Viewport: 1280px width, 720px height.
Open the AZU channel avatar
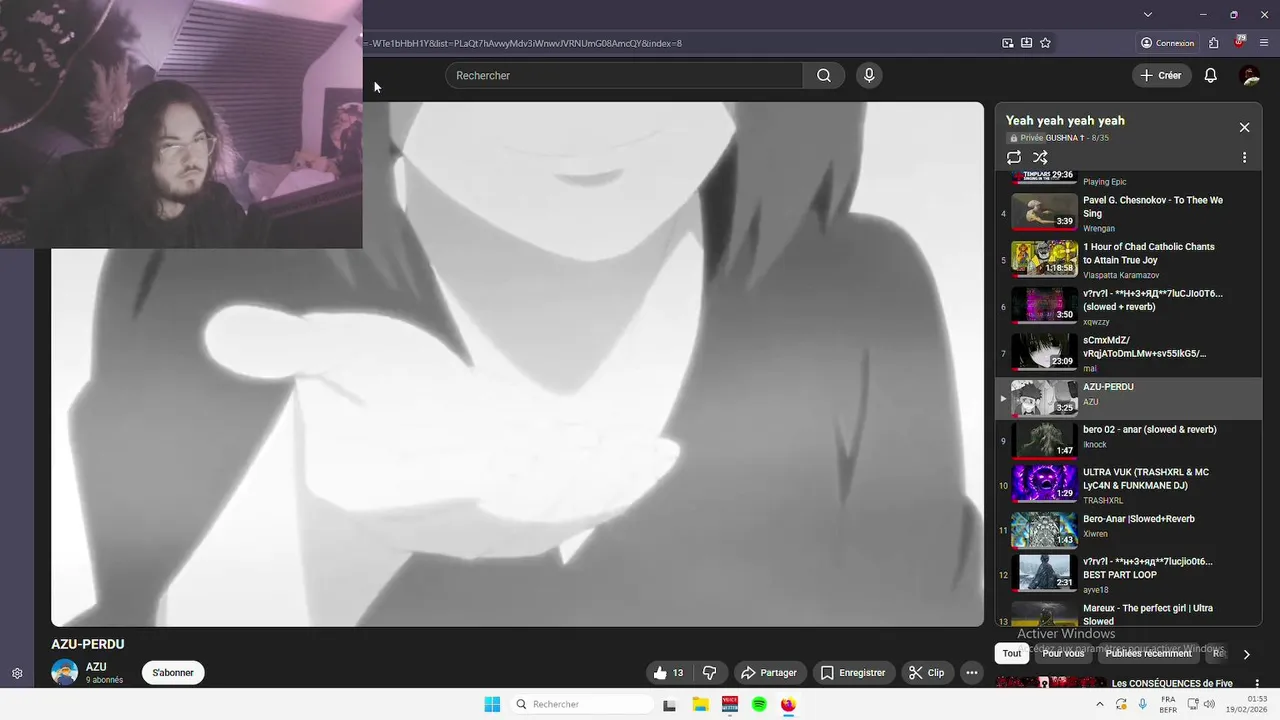click(x=64, y=673)
